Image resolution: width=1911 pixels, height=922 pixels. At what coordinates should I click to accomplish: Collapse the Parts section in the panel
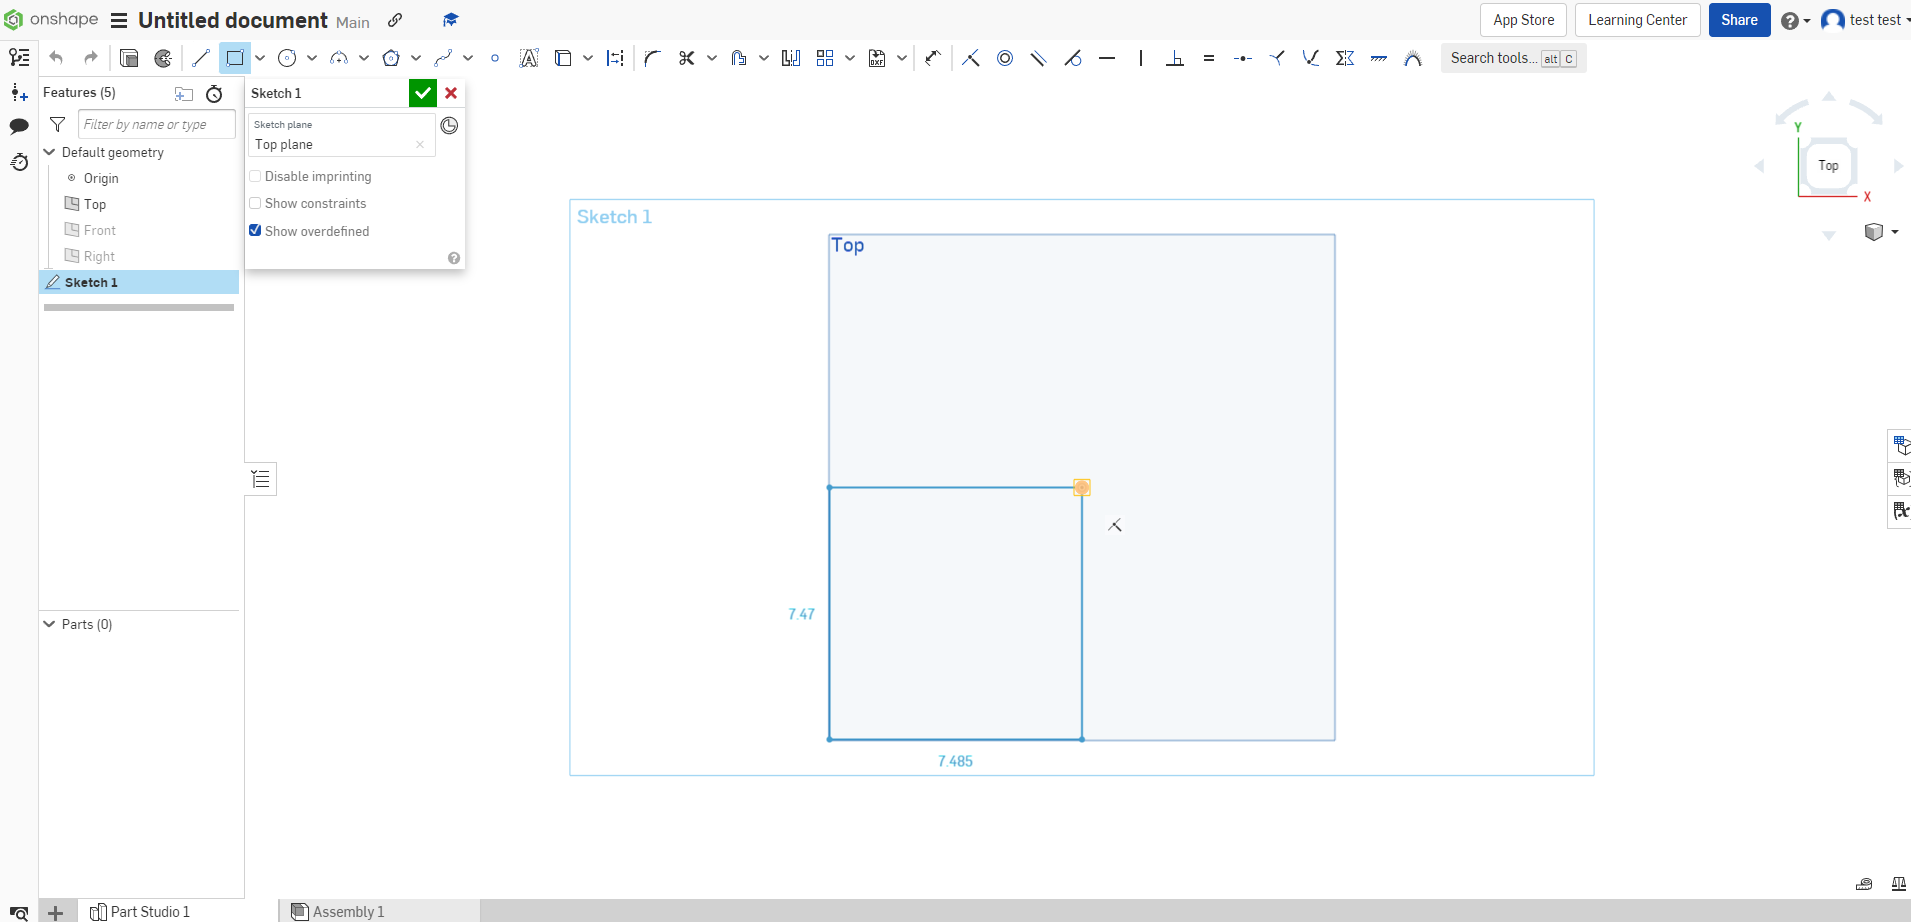(48, 623)
